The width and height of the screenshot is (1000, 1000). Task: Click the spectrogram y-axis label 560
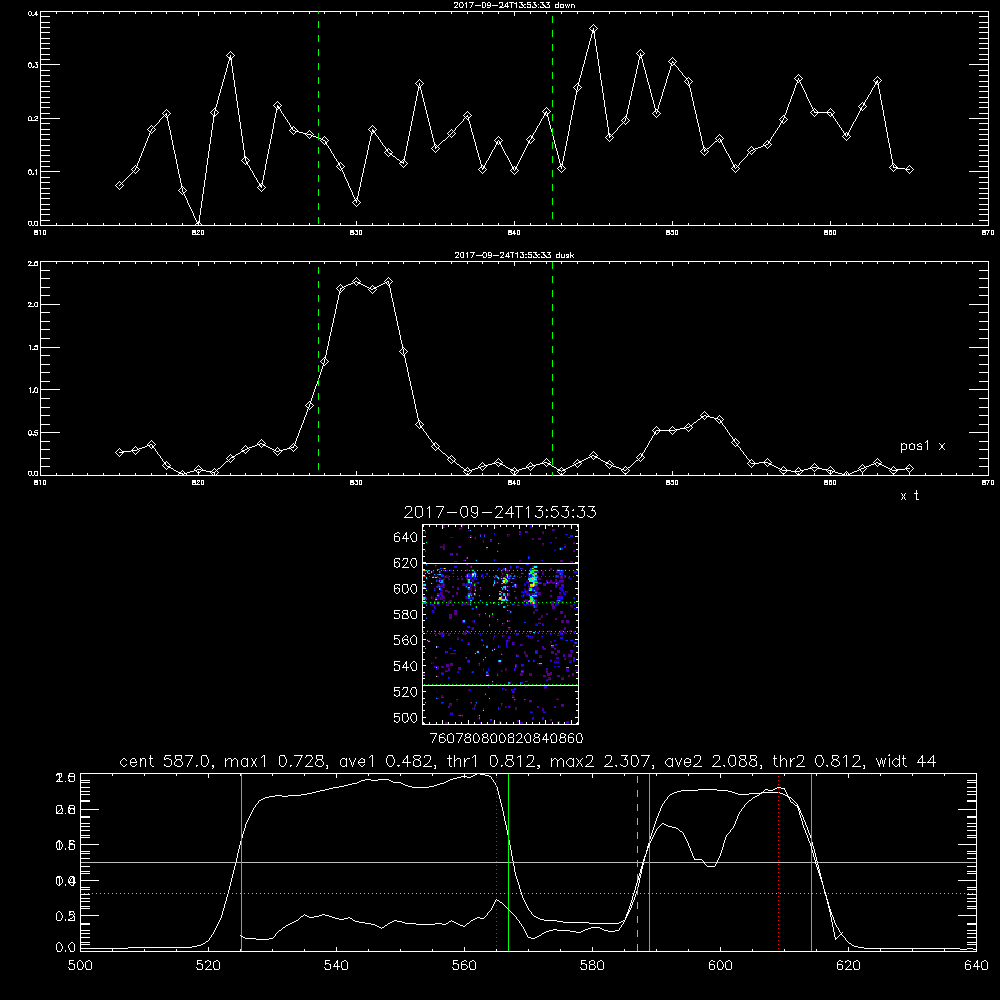406,640
